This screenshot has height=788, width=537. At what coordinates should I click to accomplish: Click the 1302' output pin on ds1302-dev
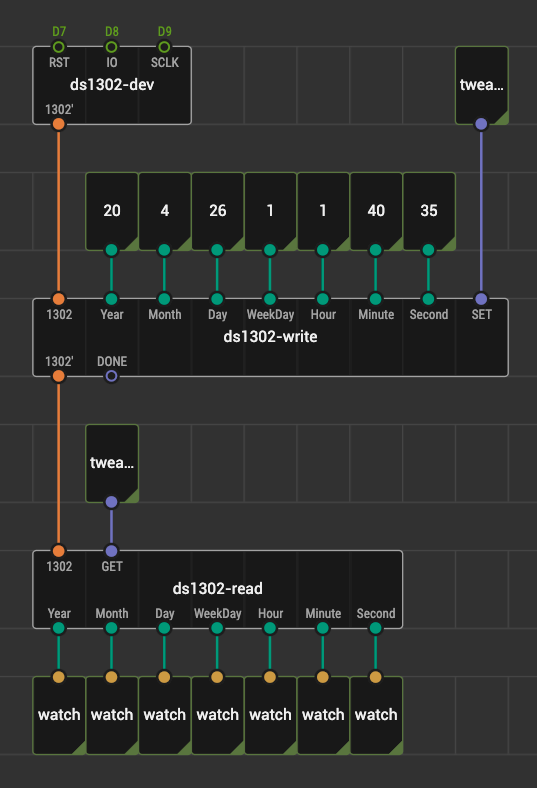click(x=59, y=124)
